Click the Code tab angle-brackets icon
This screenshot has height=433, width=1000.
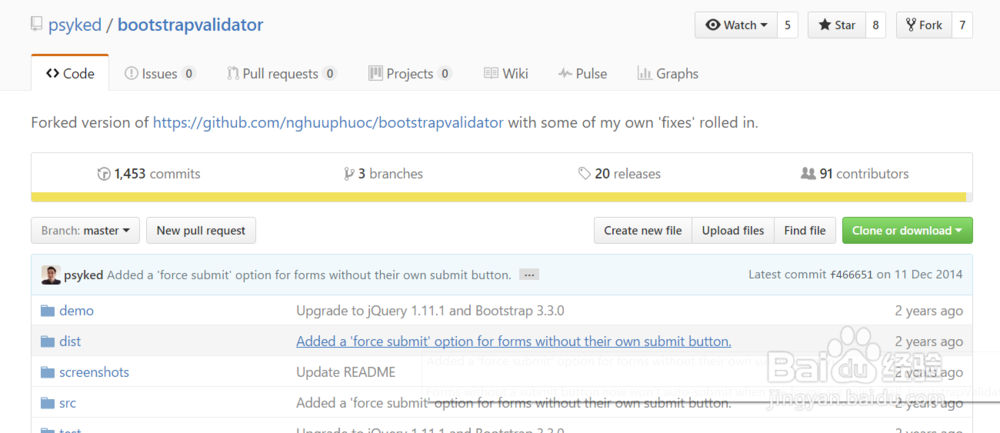coord(52,73)
